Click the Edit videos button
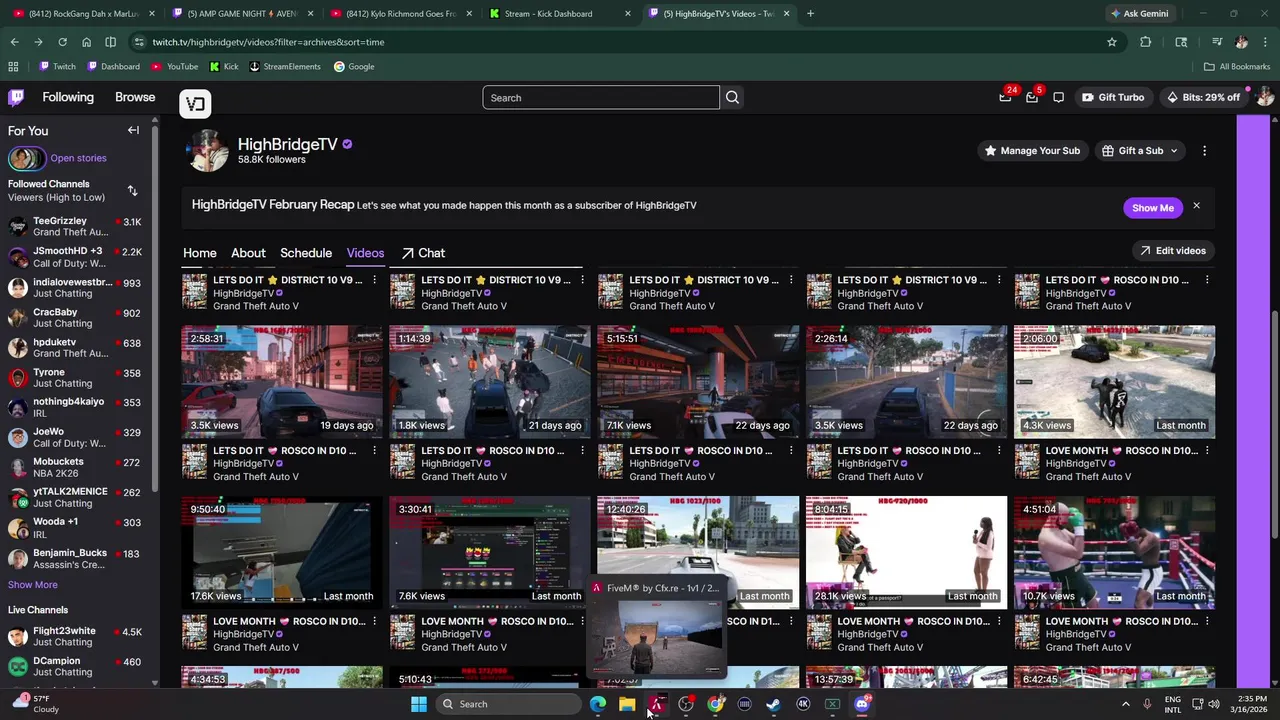 1173,250
